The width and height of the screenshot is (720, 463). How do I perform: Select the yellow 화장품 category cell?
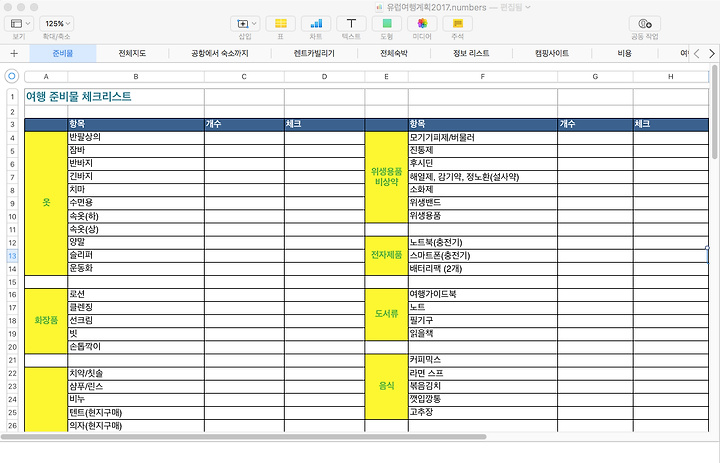pos(45,320)
